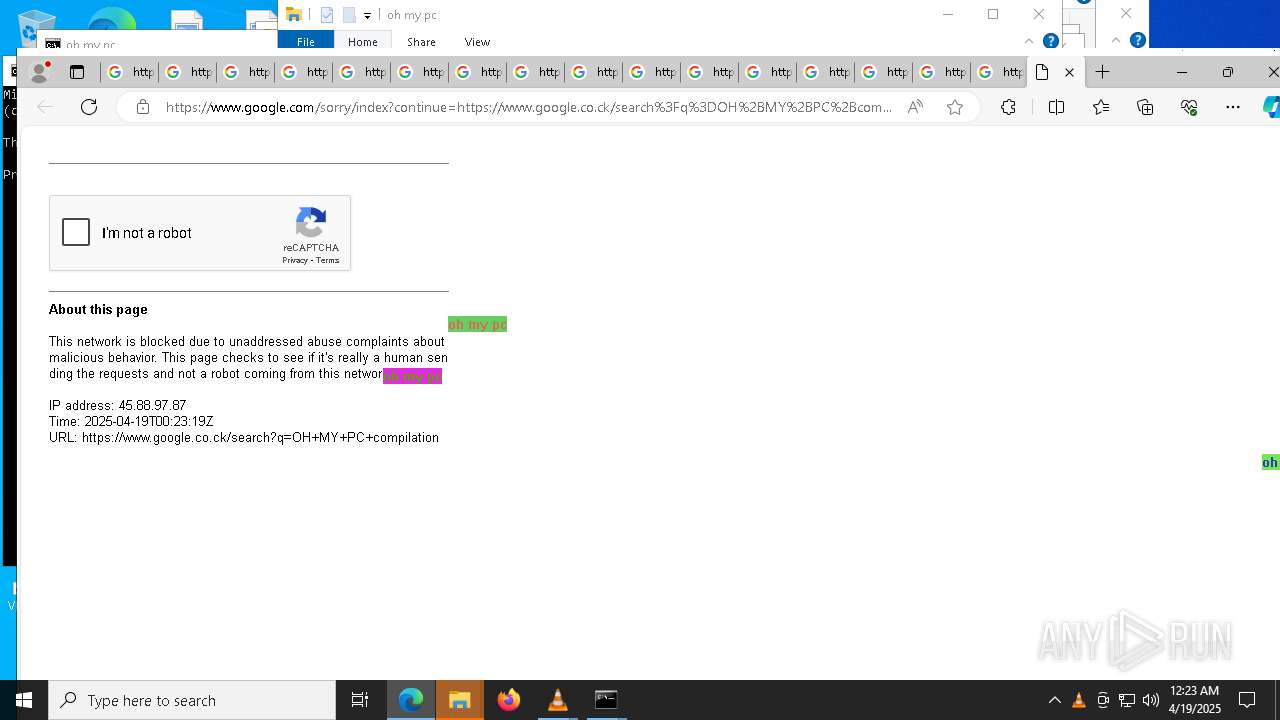Close the active Edge tab
Viewport: 1280px width, 720px height.
pos(1069,72)
